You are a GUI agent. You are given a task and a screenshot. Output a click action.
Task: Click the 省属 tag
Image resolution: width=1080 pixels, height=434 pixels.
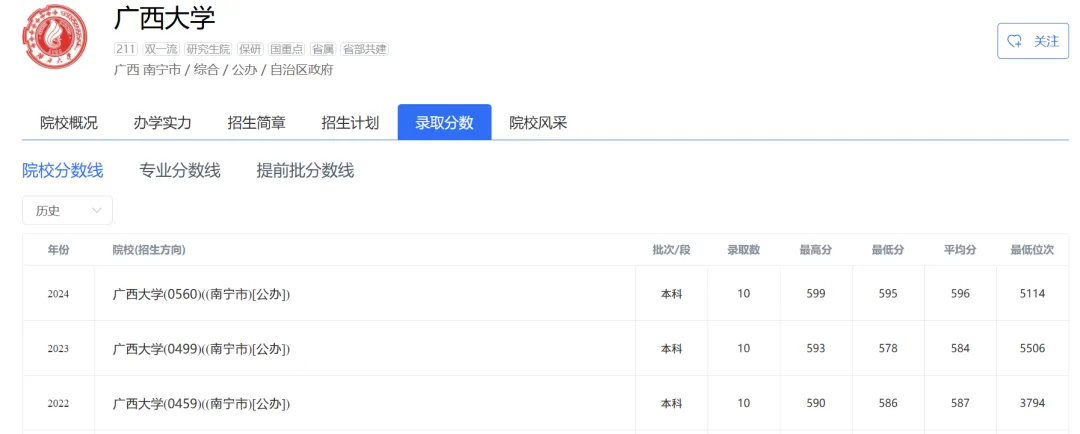323,50
